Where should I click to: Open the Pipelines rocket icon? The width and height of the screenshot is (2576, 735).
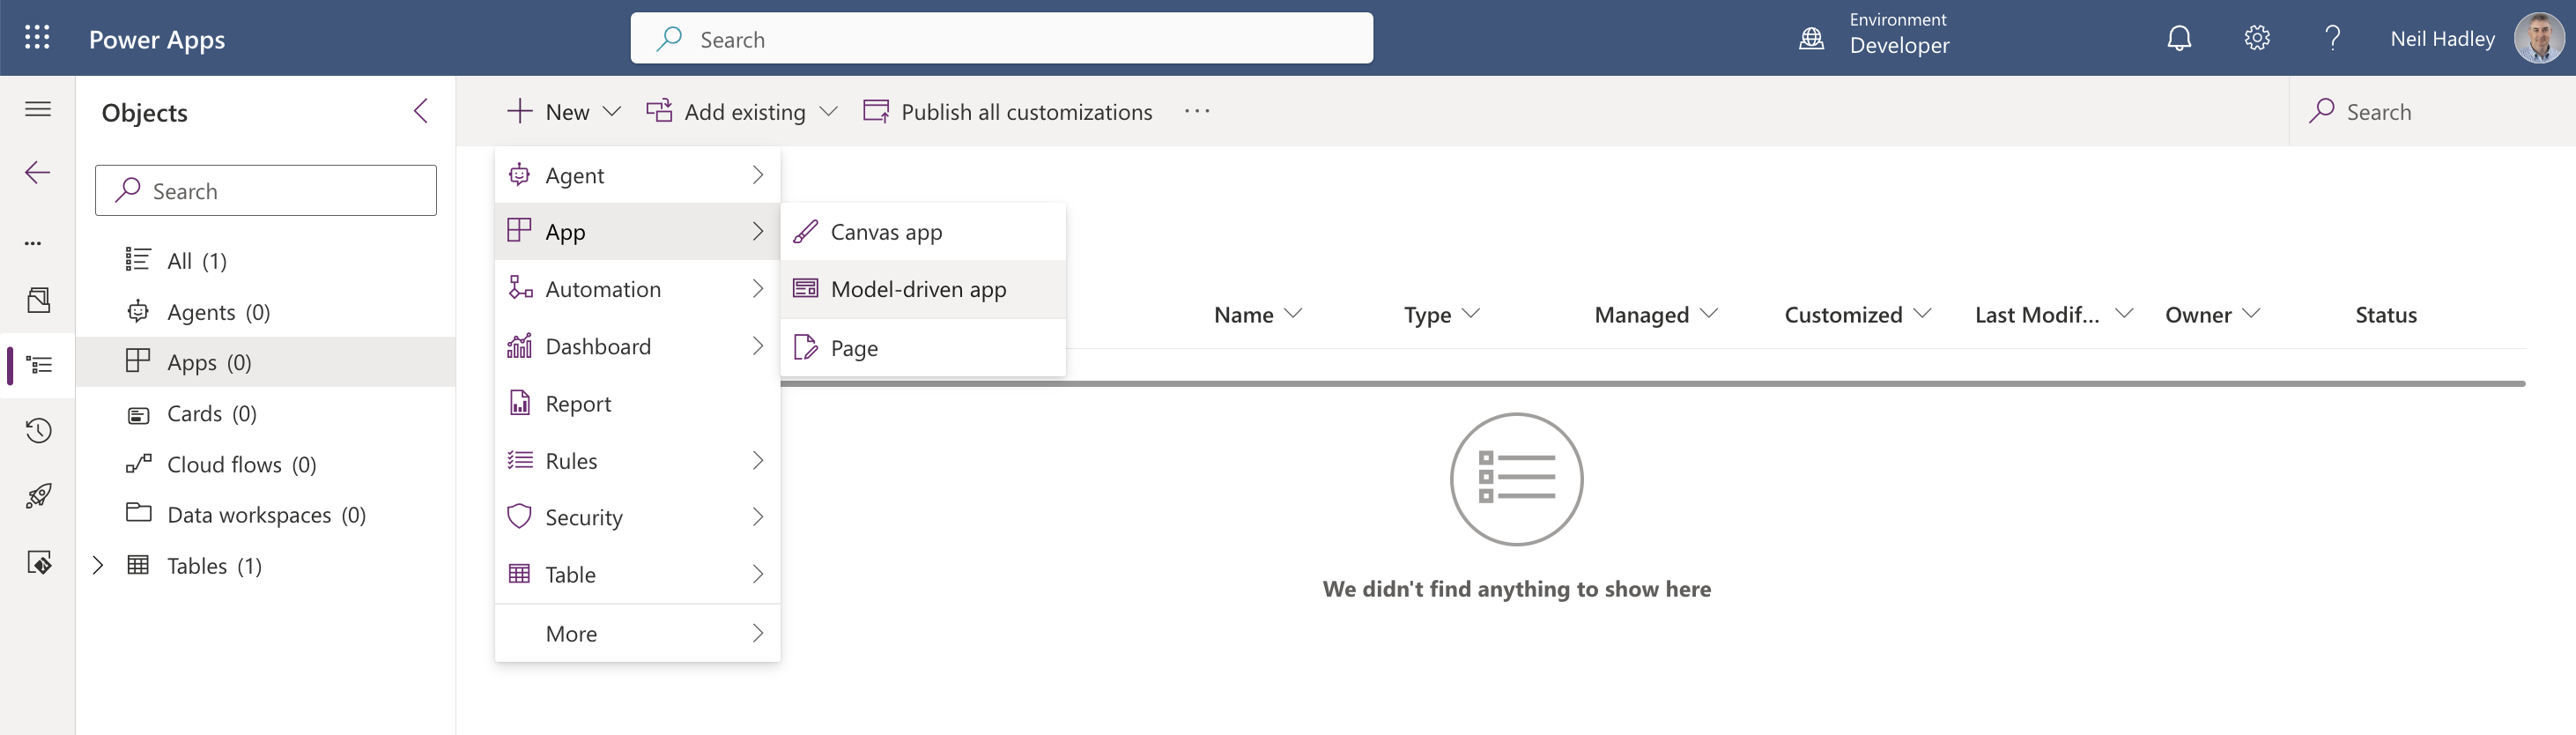[x=38, y=496]
